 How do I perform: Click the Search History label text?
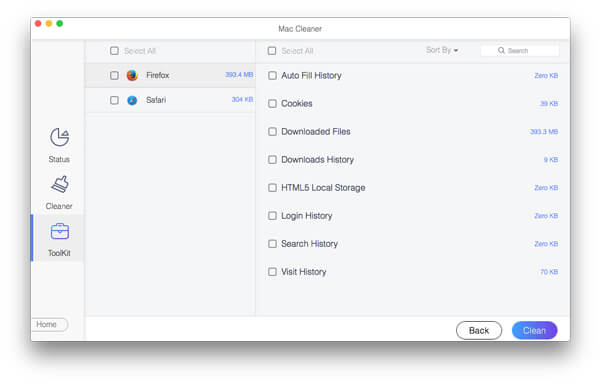(309, 244)
